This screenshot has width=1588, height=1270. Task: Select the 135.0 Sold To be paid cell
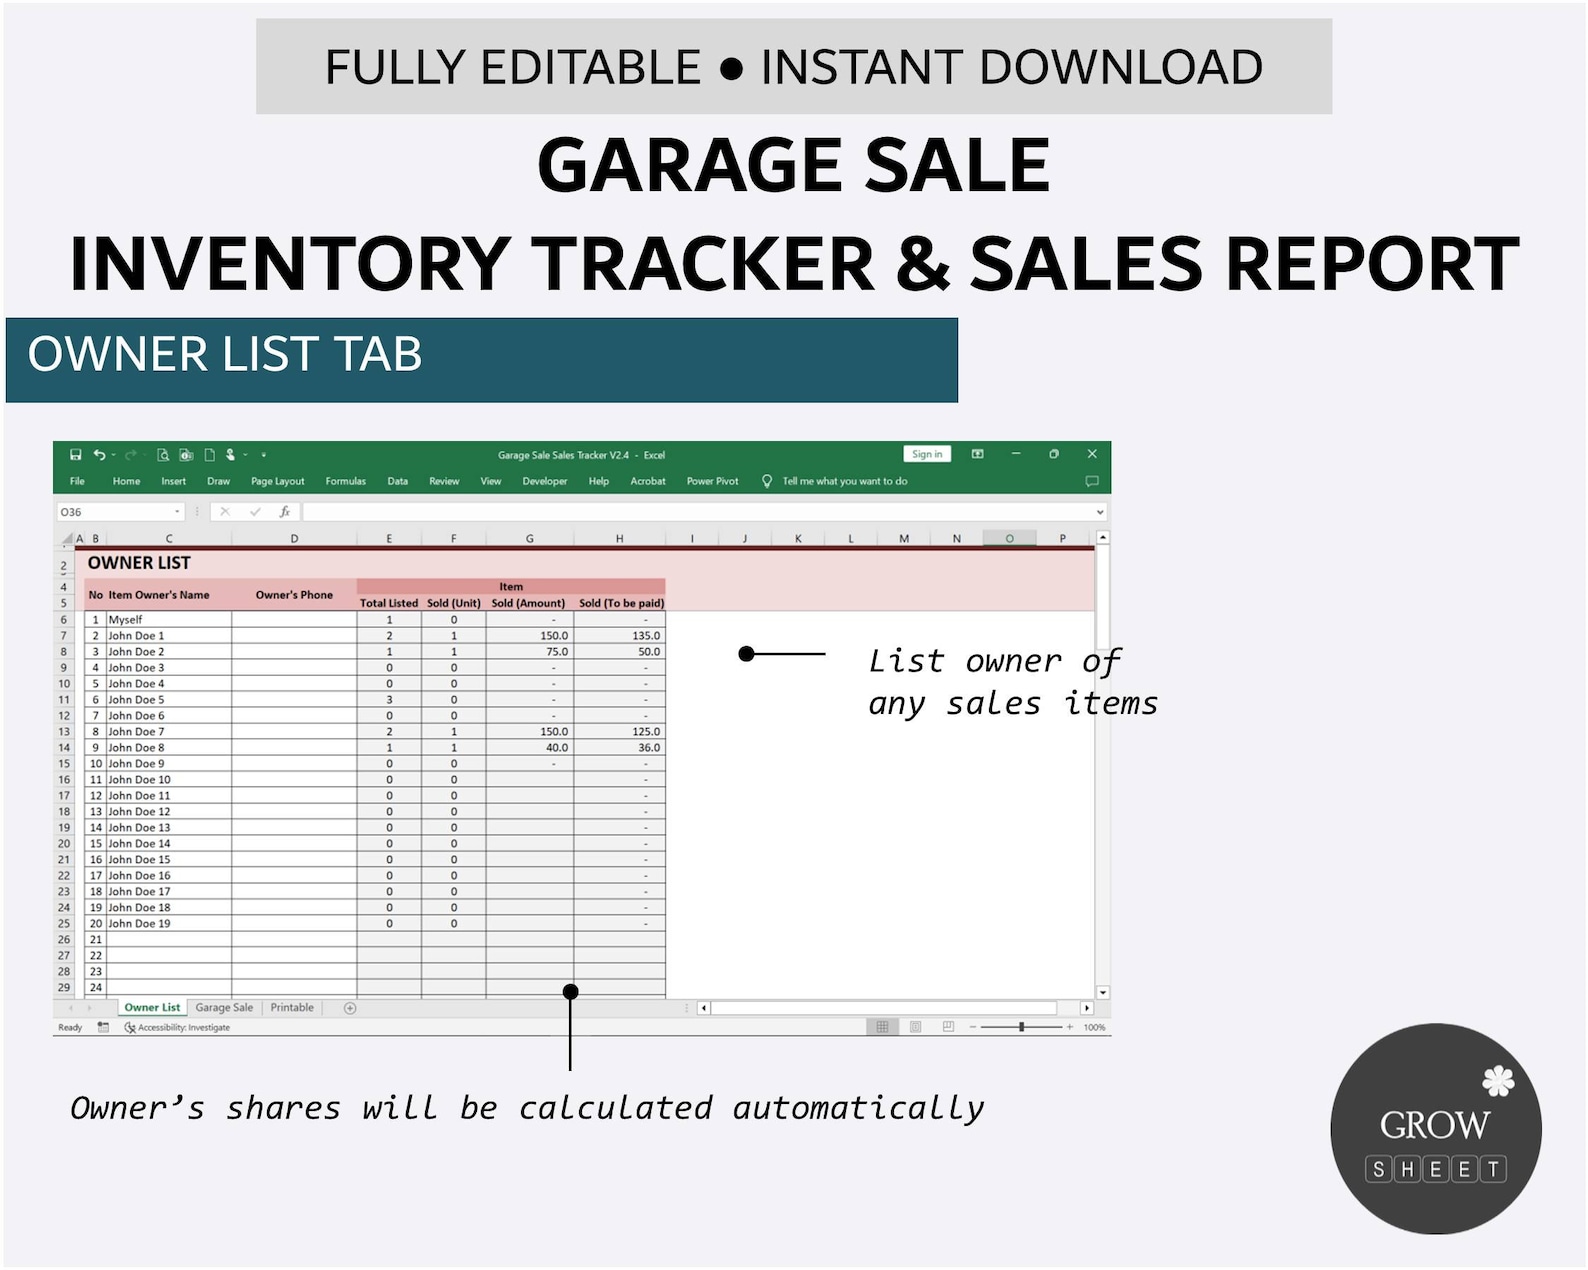(x=620, y=636)
